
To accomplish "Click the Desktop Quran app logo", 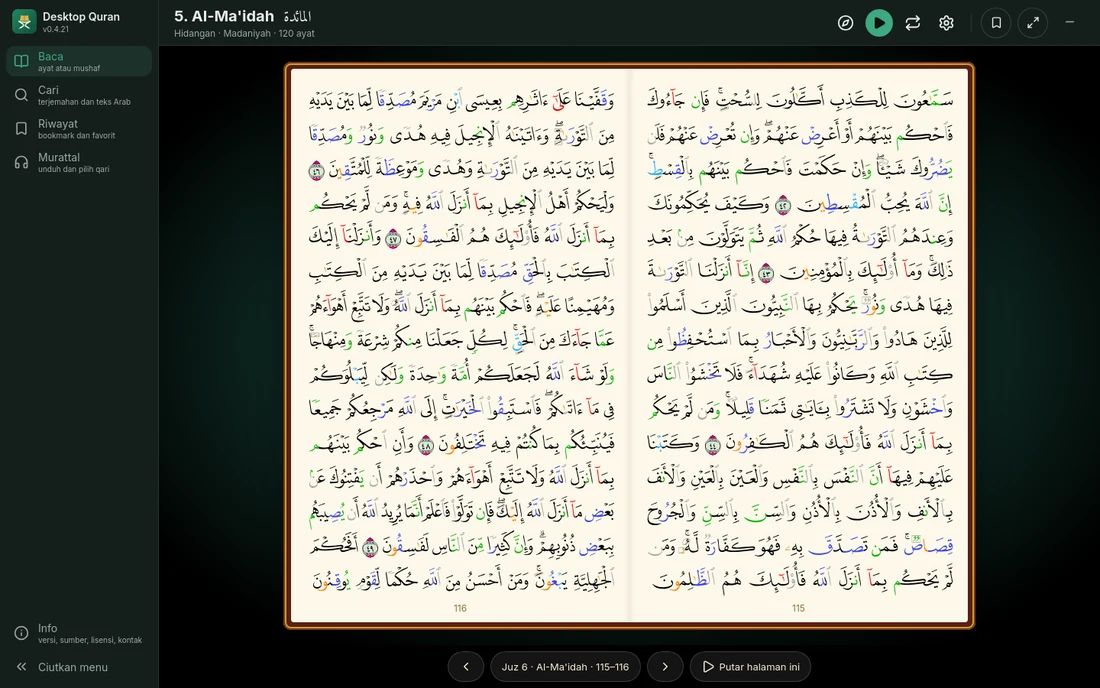I will point(25,22).
